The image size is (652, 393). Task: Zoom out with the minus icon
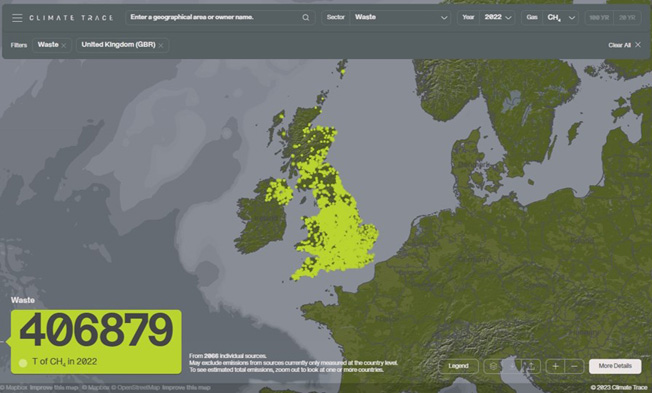(x=574, y=366)
